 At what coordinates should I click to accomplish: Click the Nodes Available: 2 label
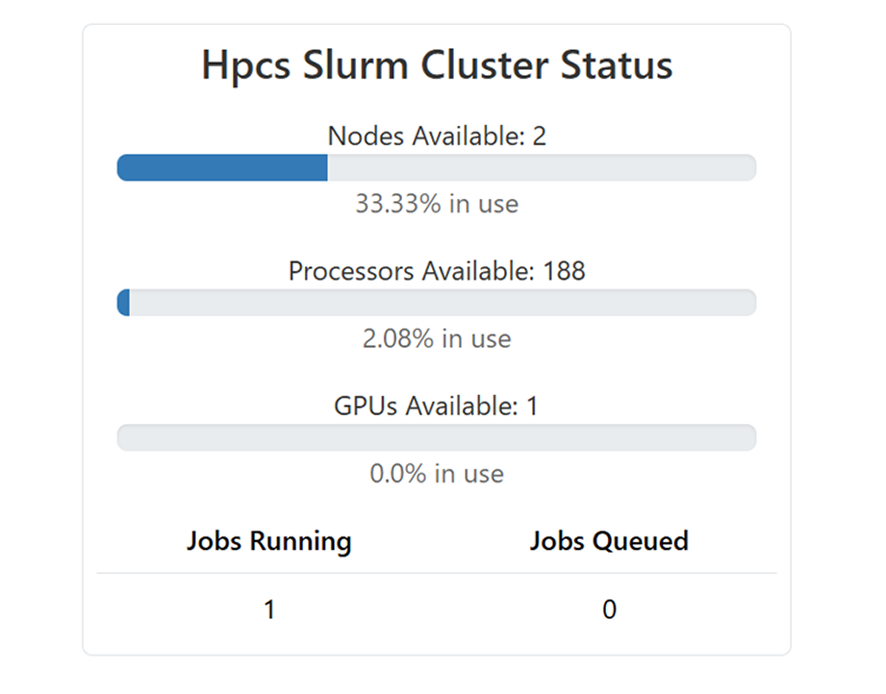(x=437, y=136)
